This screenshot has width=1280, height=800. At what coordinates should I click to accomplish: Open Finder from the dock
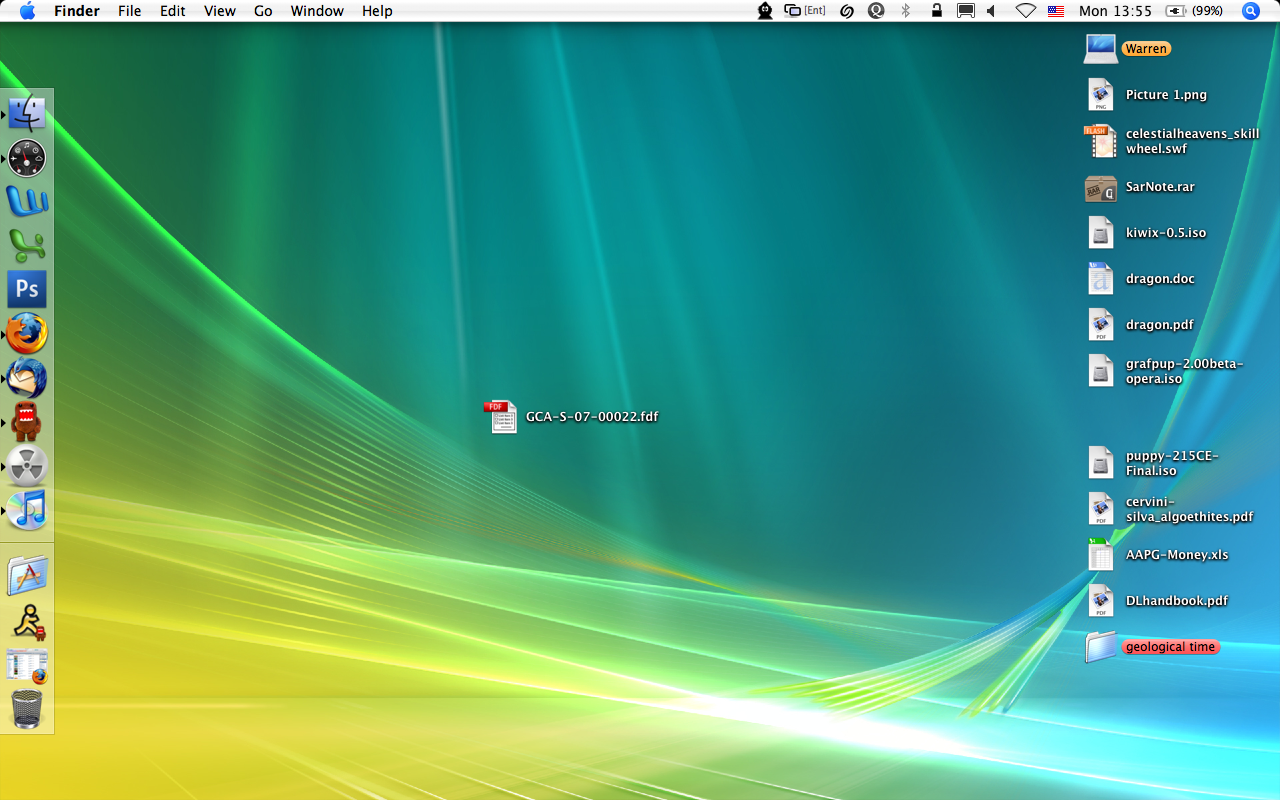pos(27,113)
